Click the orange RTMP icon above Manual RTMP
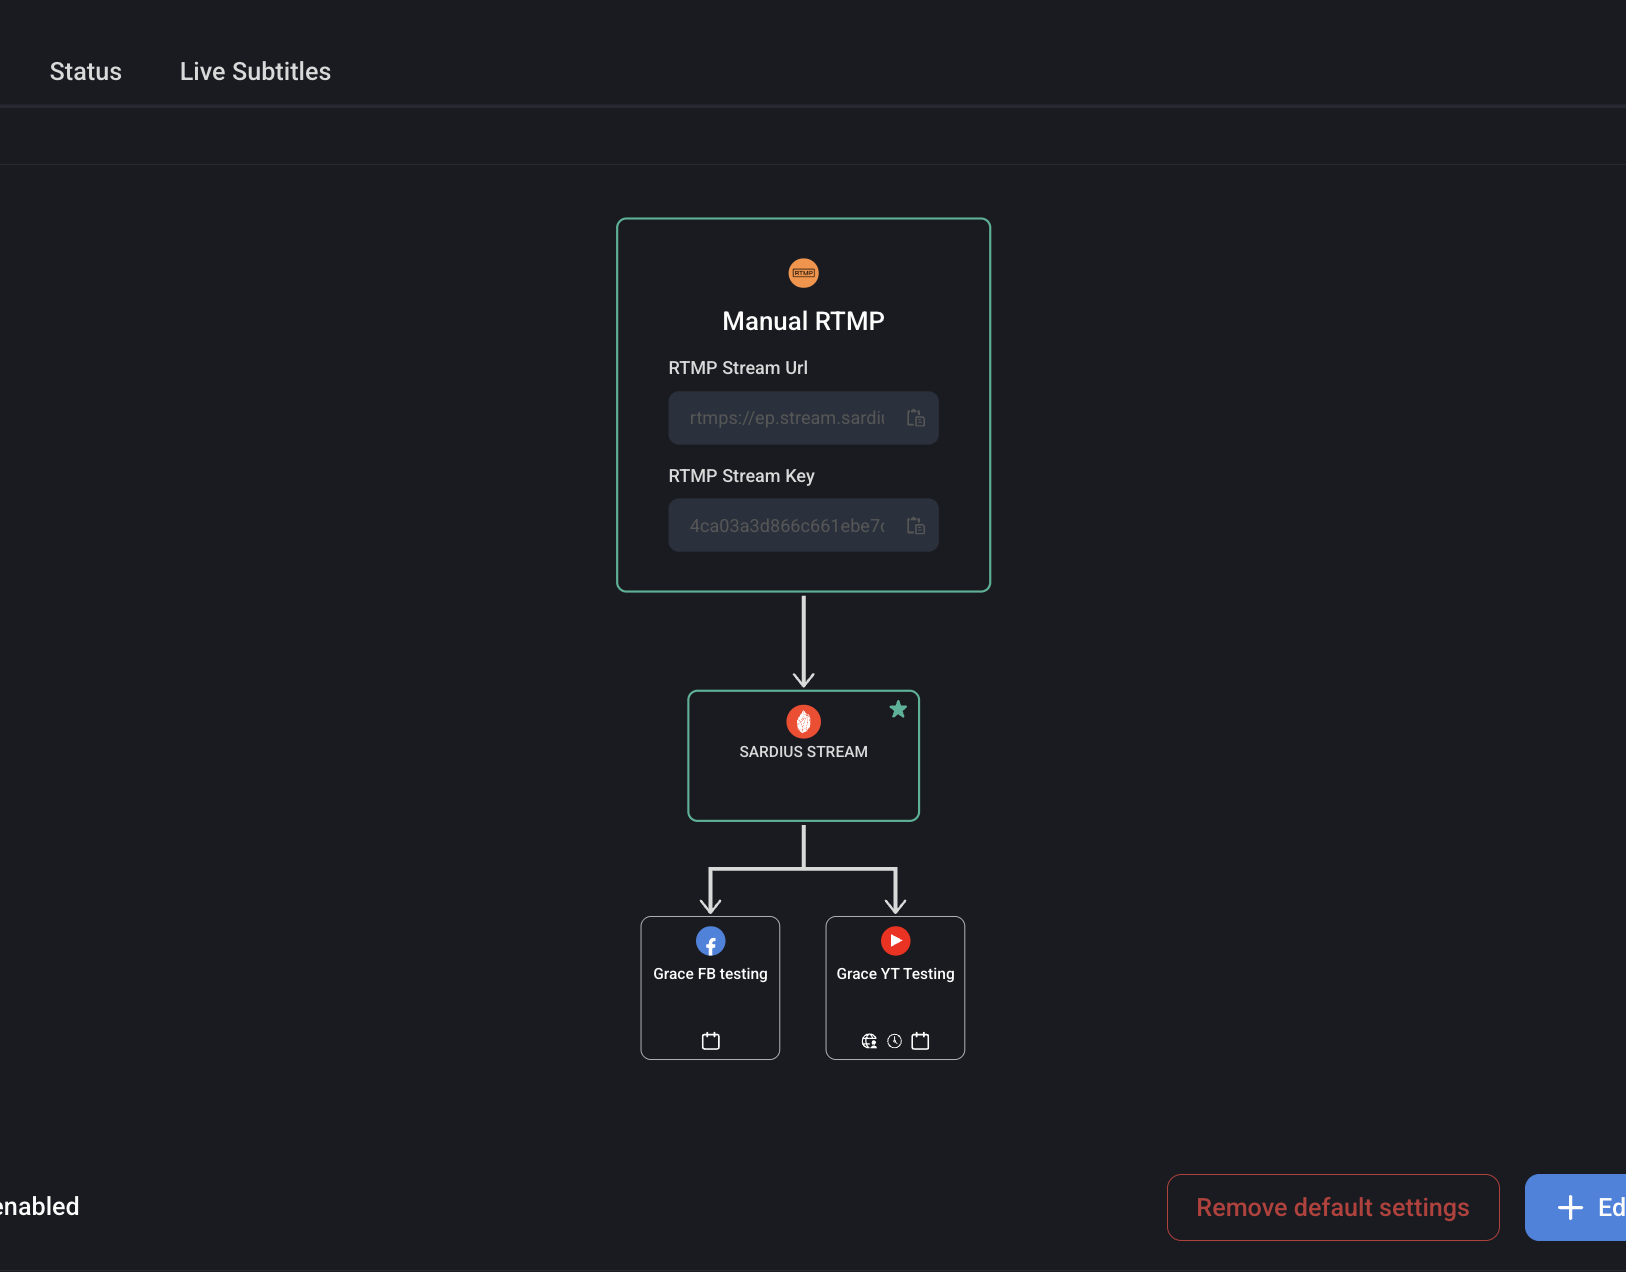1626x1272 pixels. [803, 273]
